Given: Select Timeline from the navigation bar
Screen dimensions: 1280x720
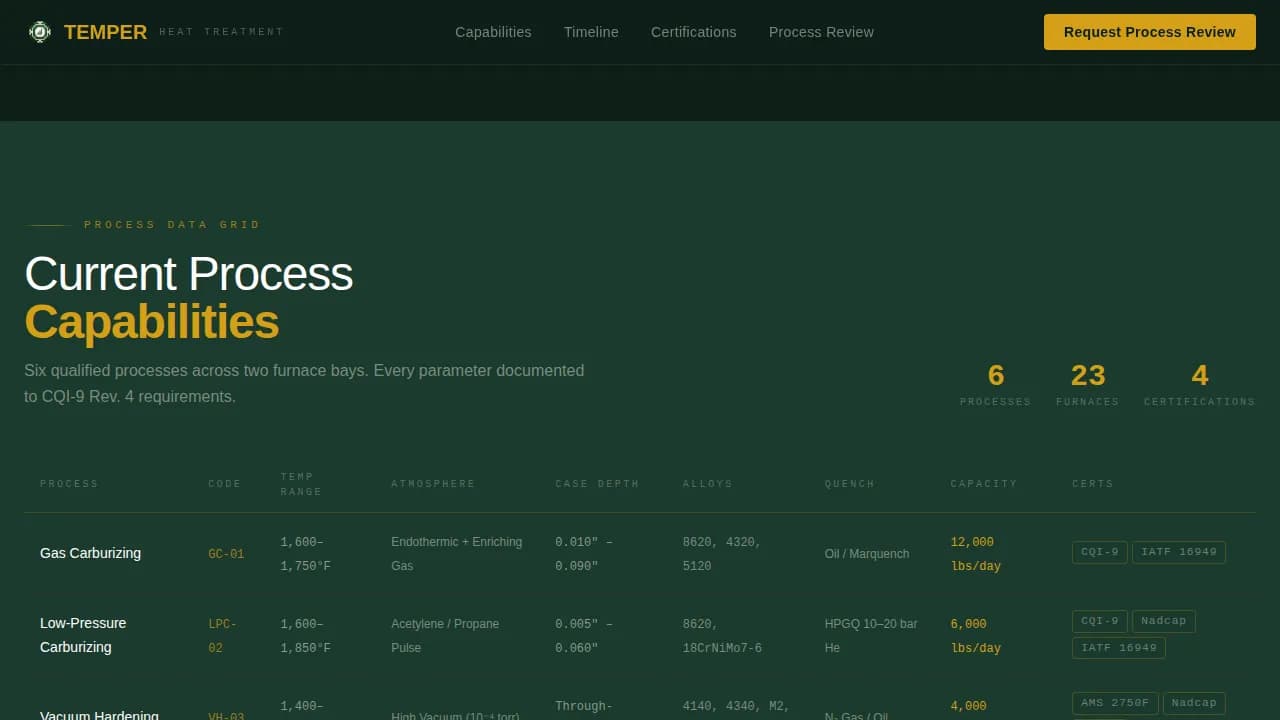Looking at the screenshot, I should (x=591, y=32).
